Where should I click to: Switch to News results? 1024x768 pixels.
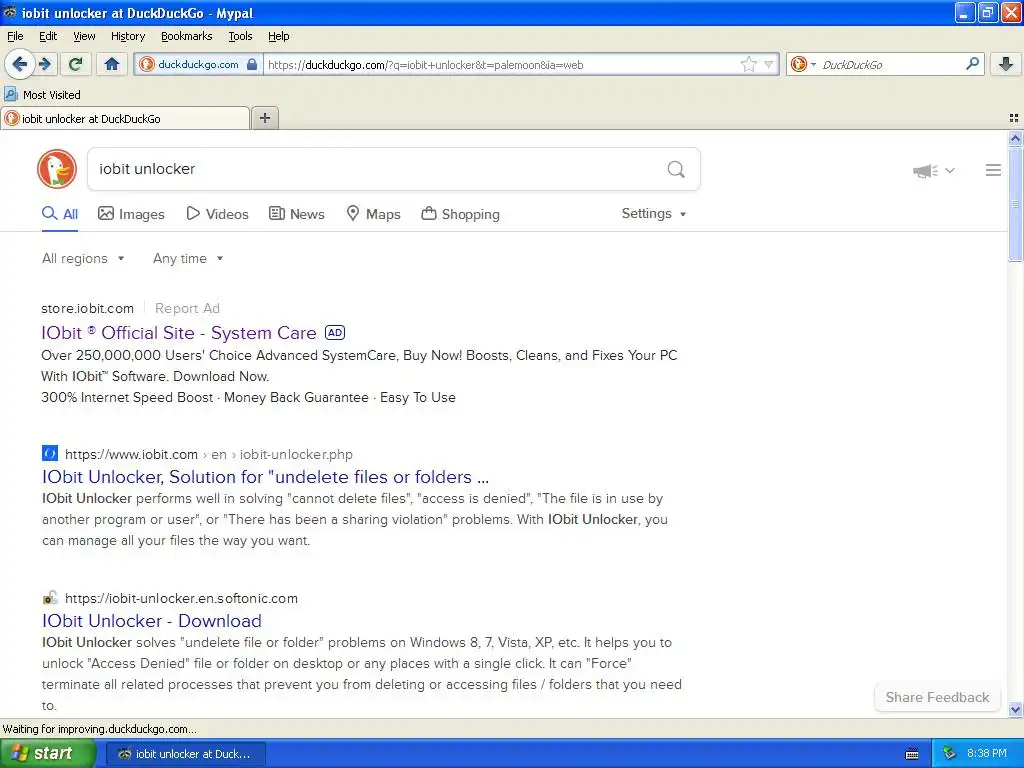297,214
